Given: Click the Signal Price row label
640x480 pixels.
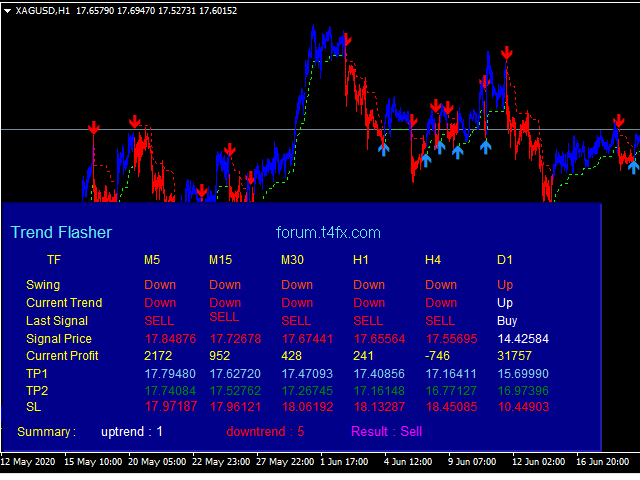Looking at the screenshot, I should point(59,339).
